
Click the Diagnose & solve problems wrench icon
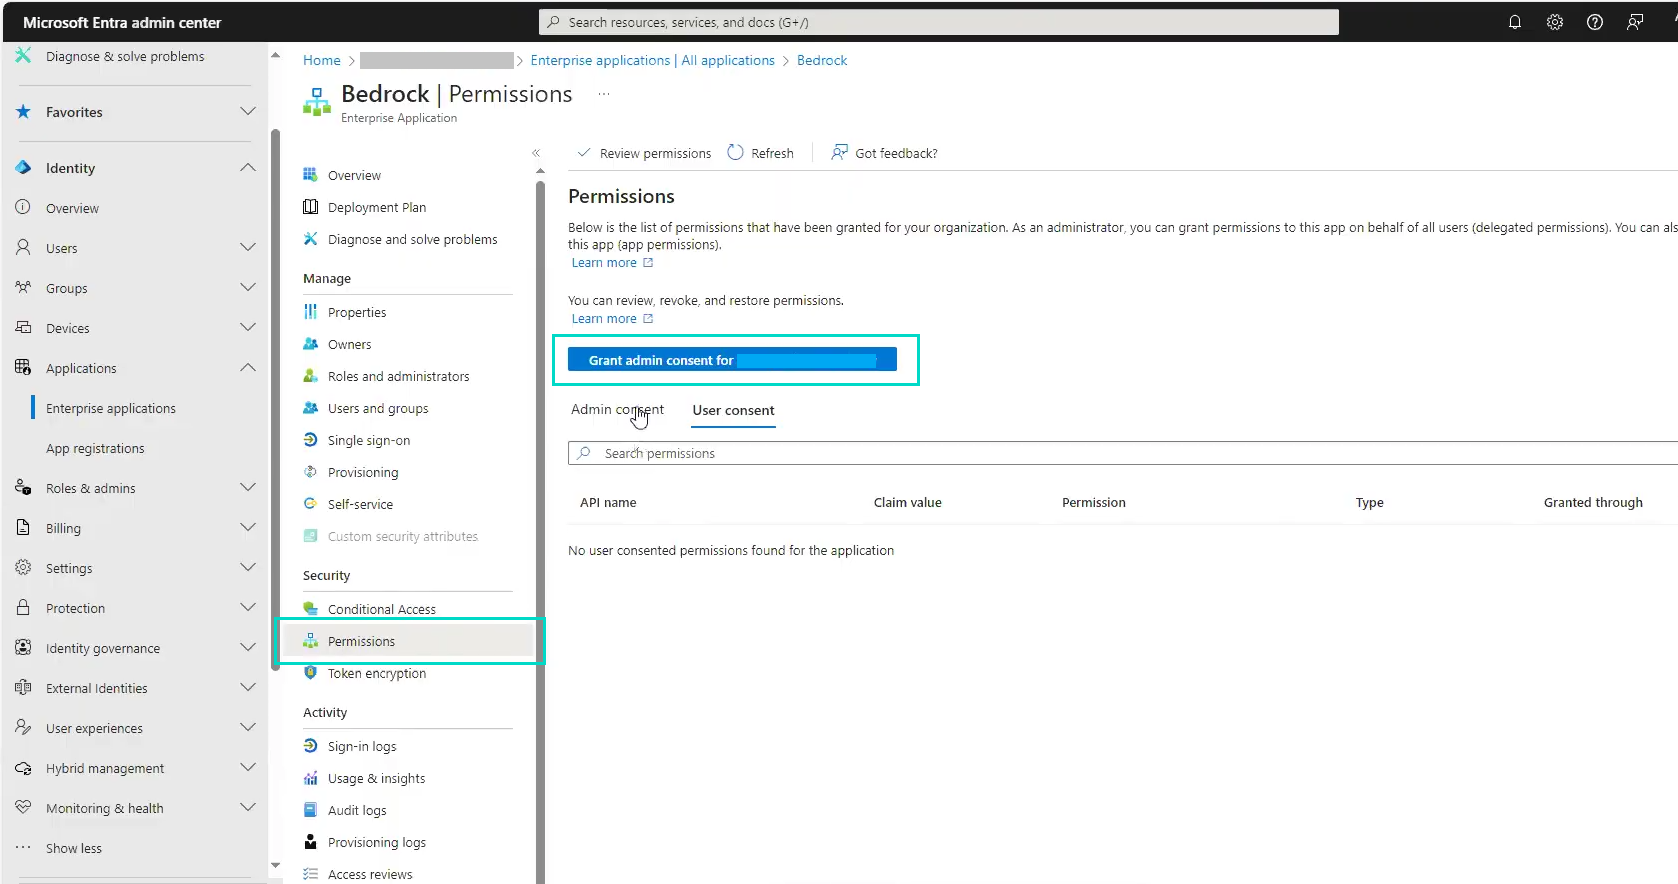pyautogui.click(x=23, y=56)
